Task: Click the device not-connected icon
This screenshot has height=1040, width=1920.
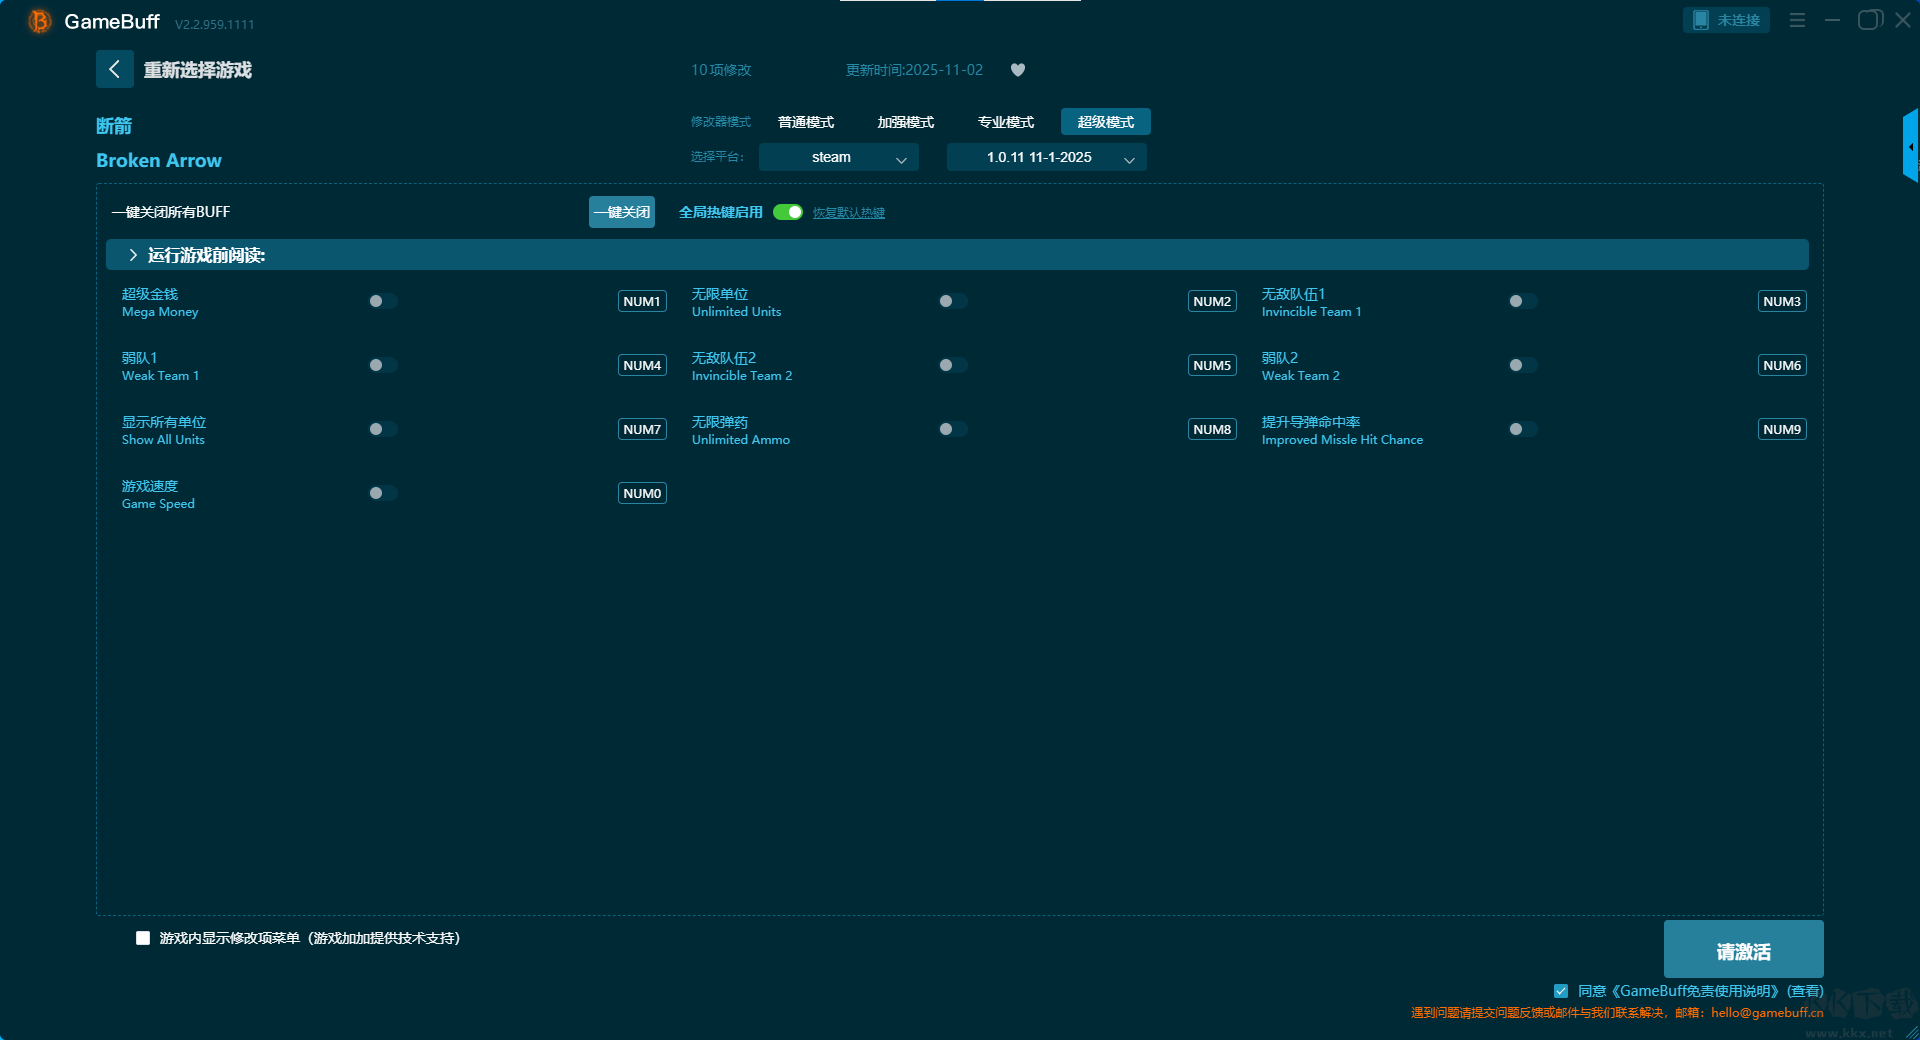Action: (x=1701, y=20)
